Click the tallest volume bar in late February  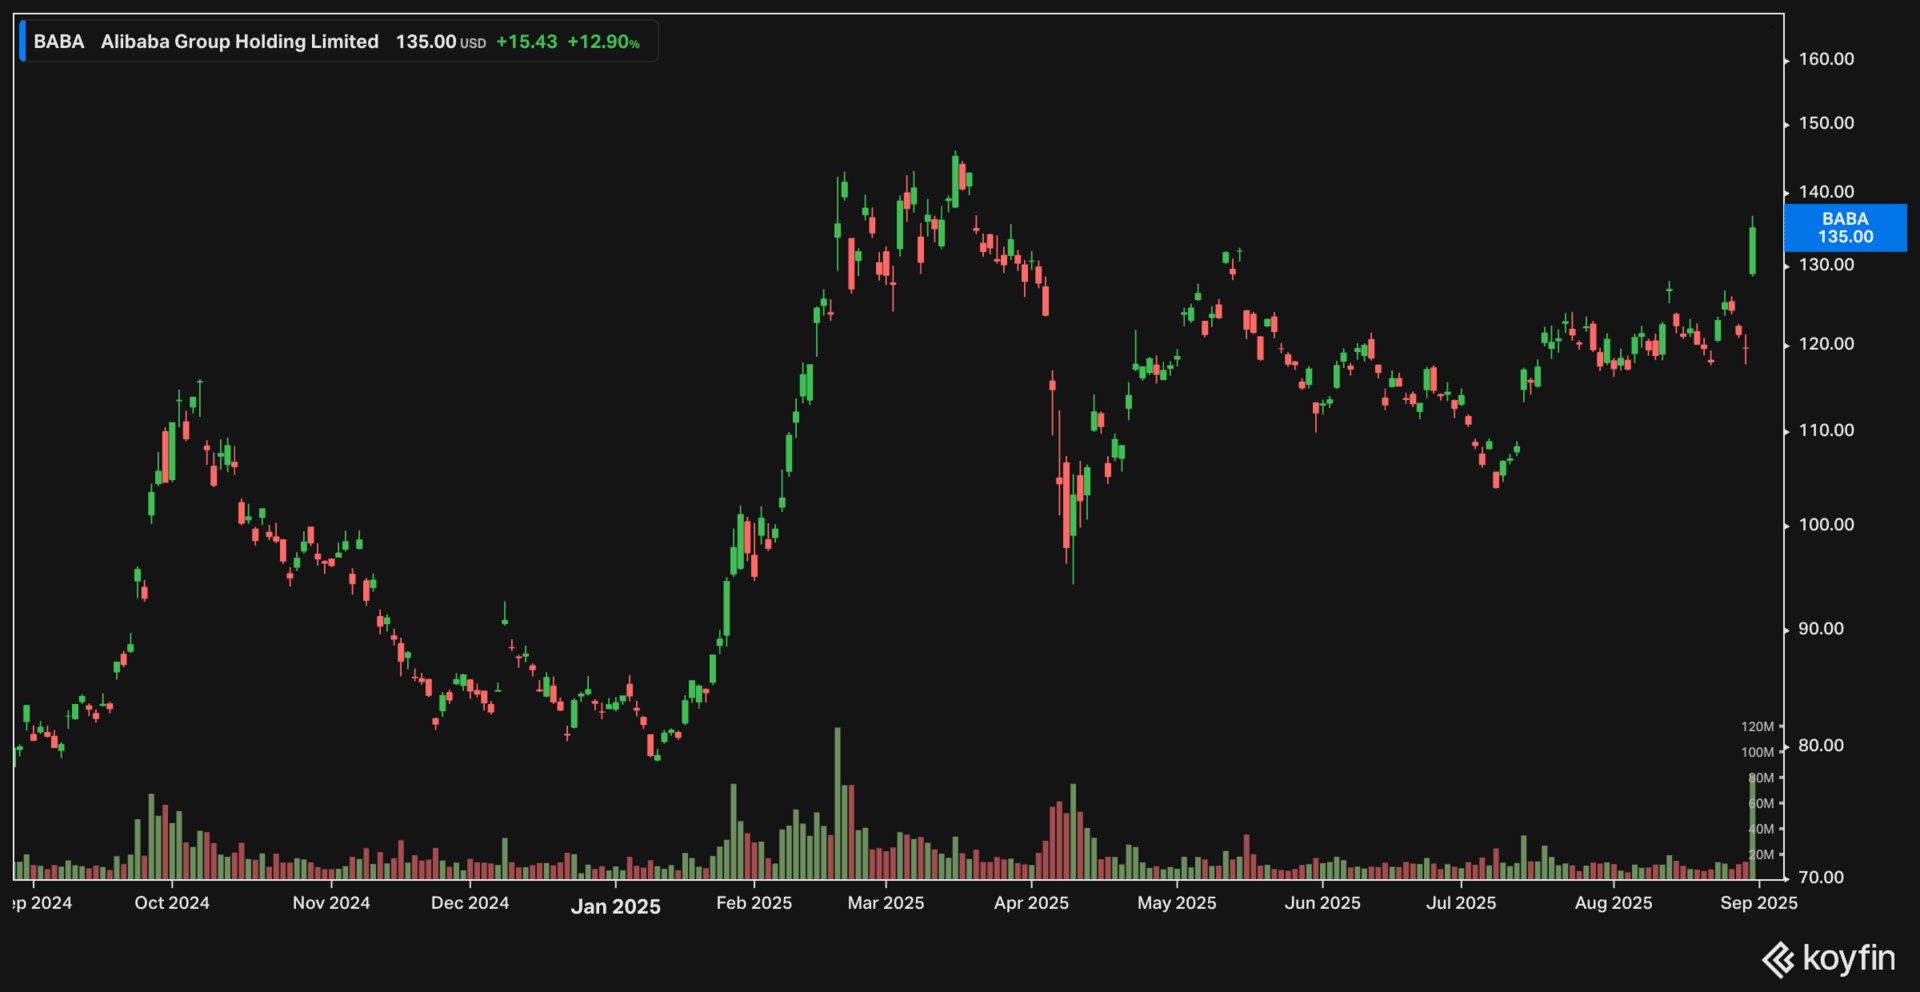coord(838,803)
